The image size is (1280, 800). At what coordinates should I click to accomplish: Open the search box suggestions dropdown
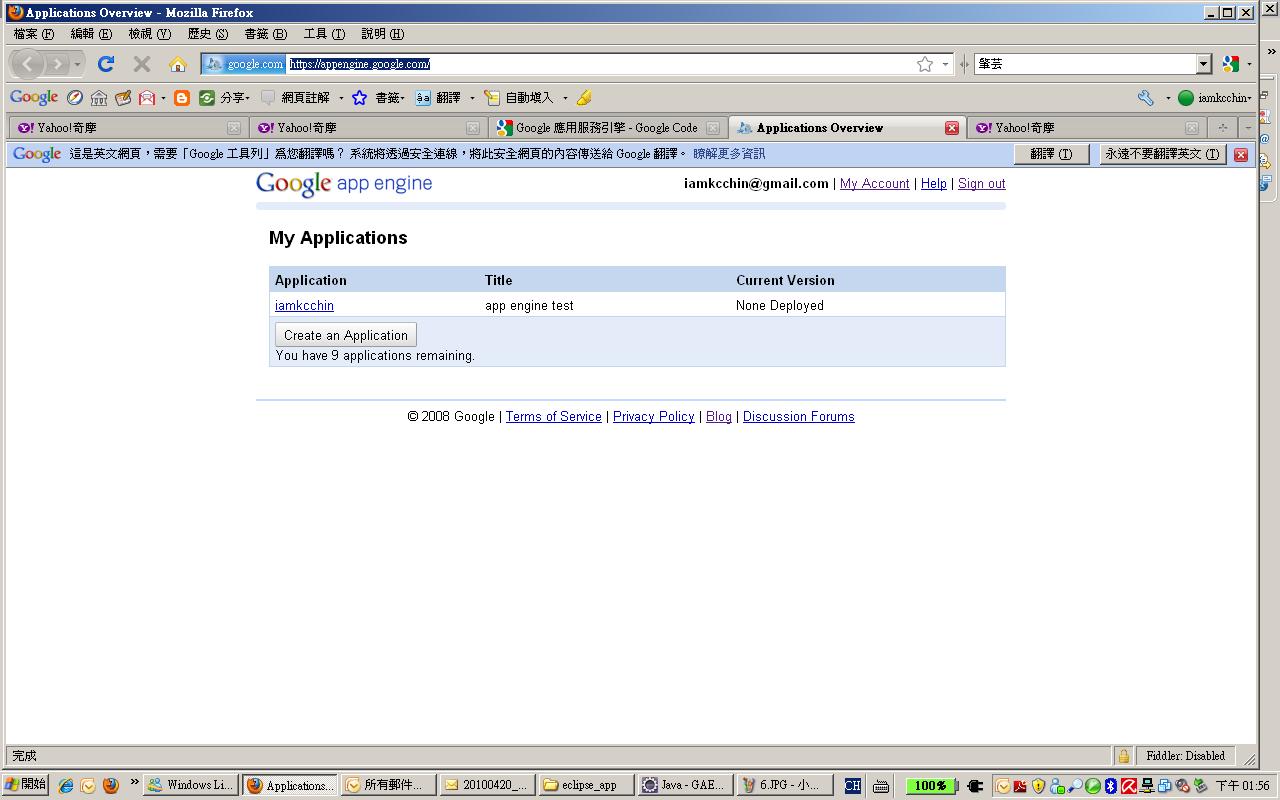[1204, 64]
